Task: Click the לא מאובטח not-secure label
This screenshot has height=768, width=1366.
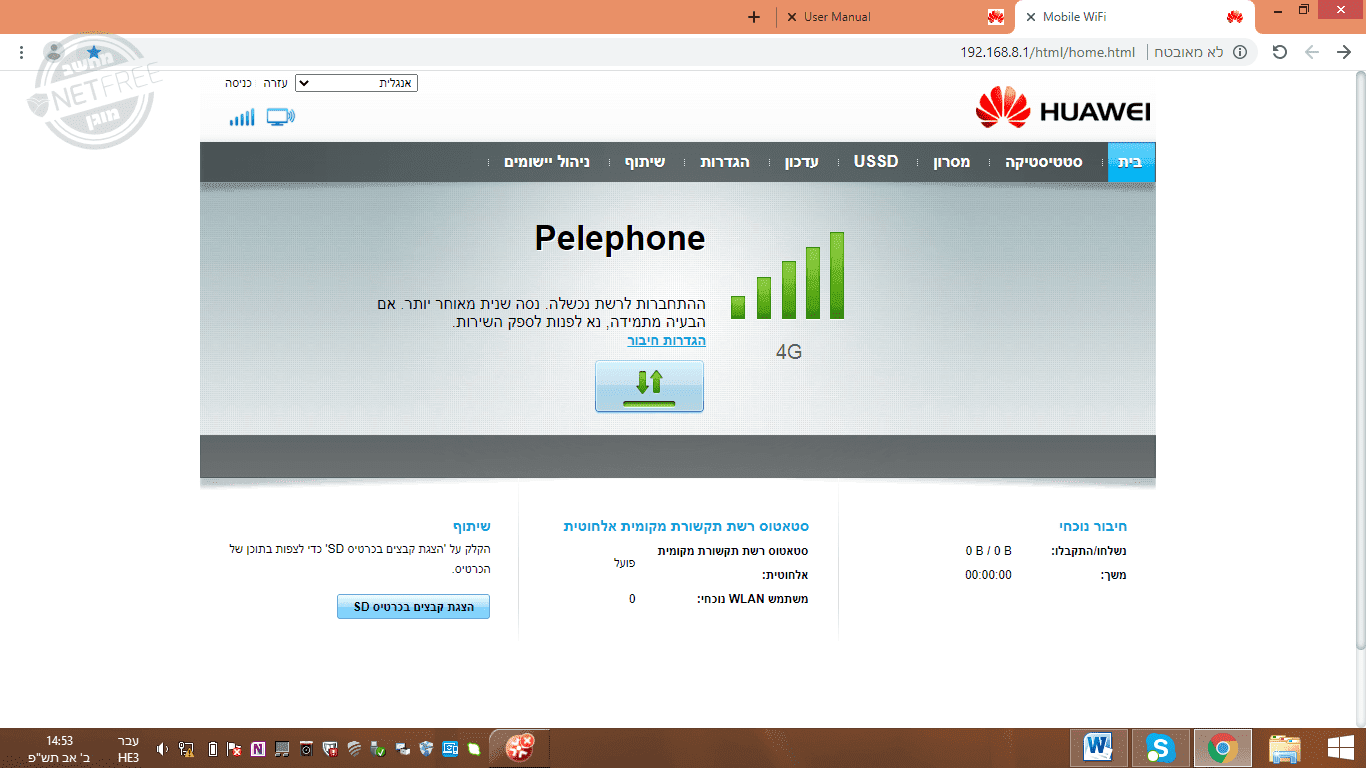Action: click(x=1189, y=52)
